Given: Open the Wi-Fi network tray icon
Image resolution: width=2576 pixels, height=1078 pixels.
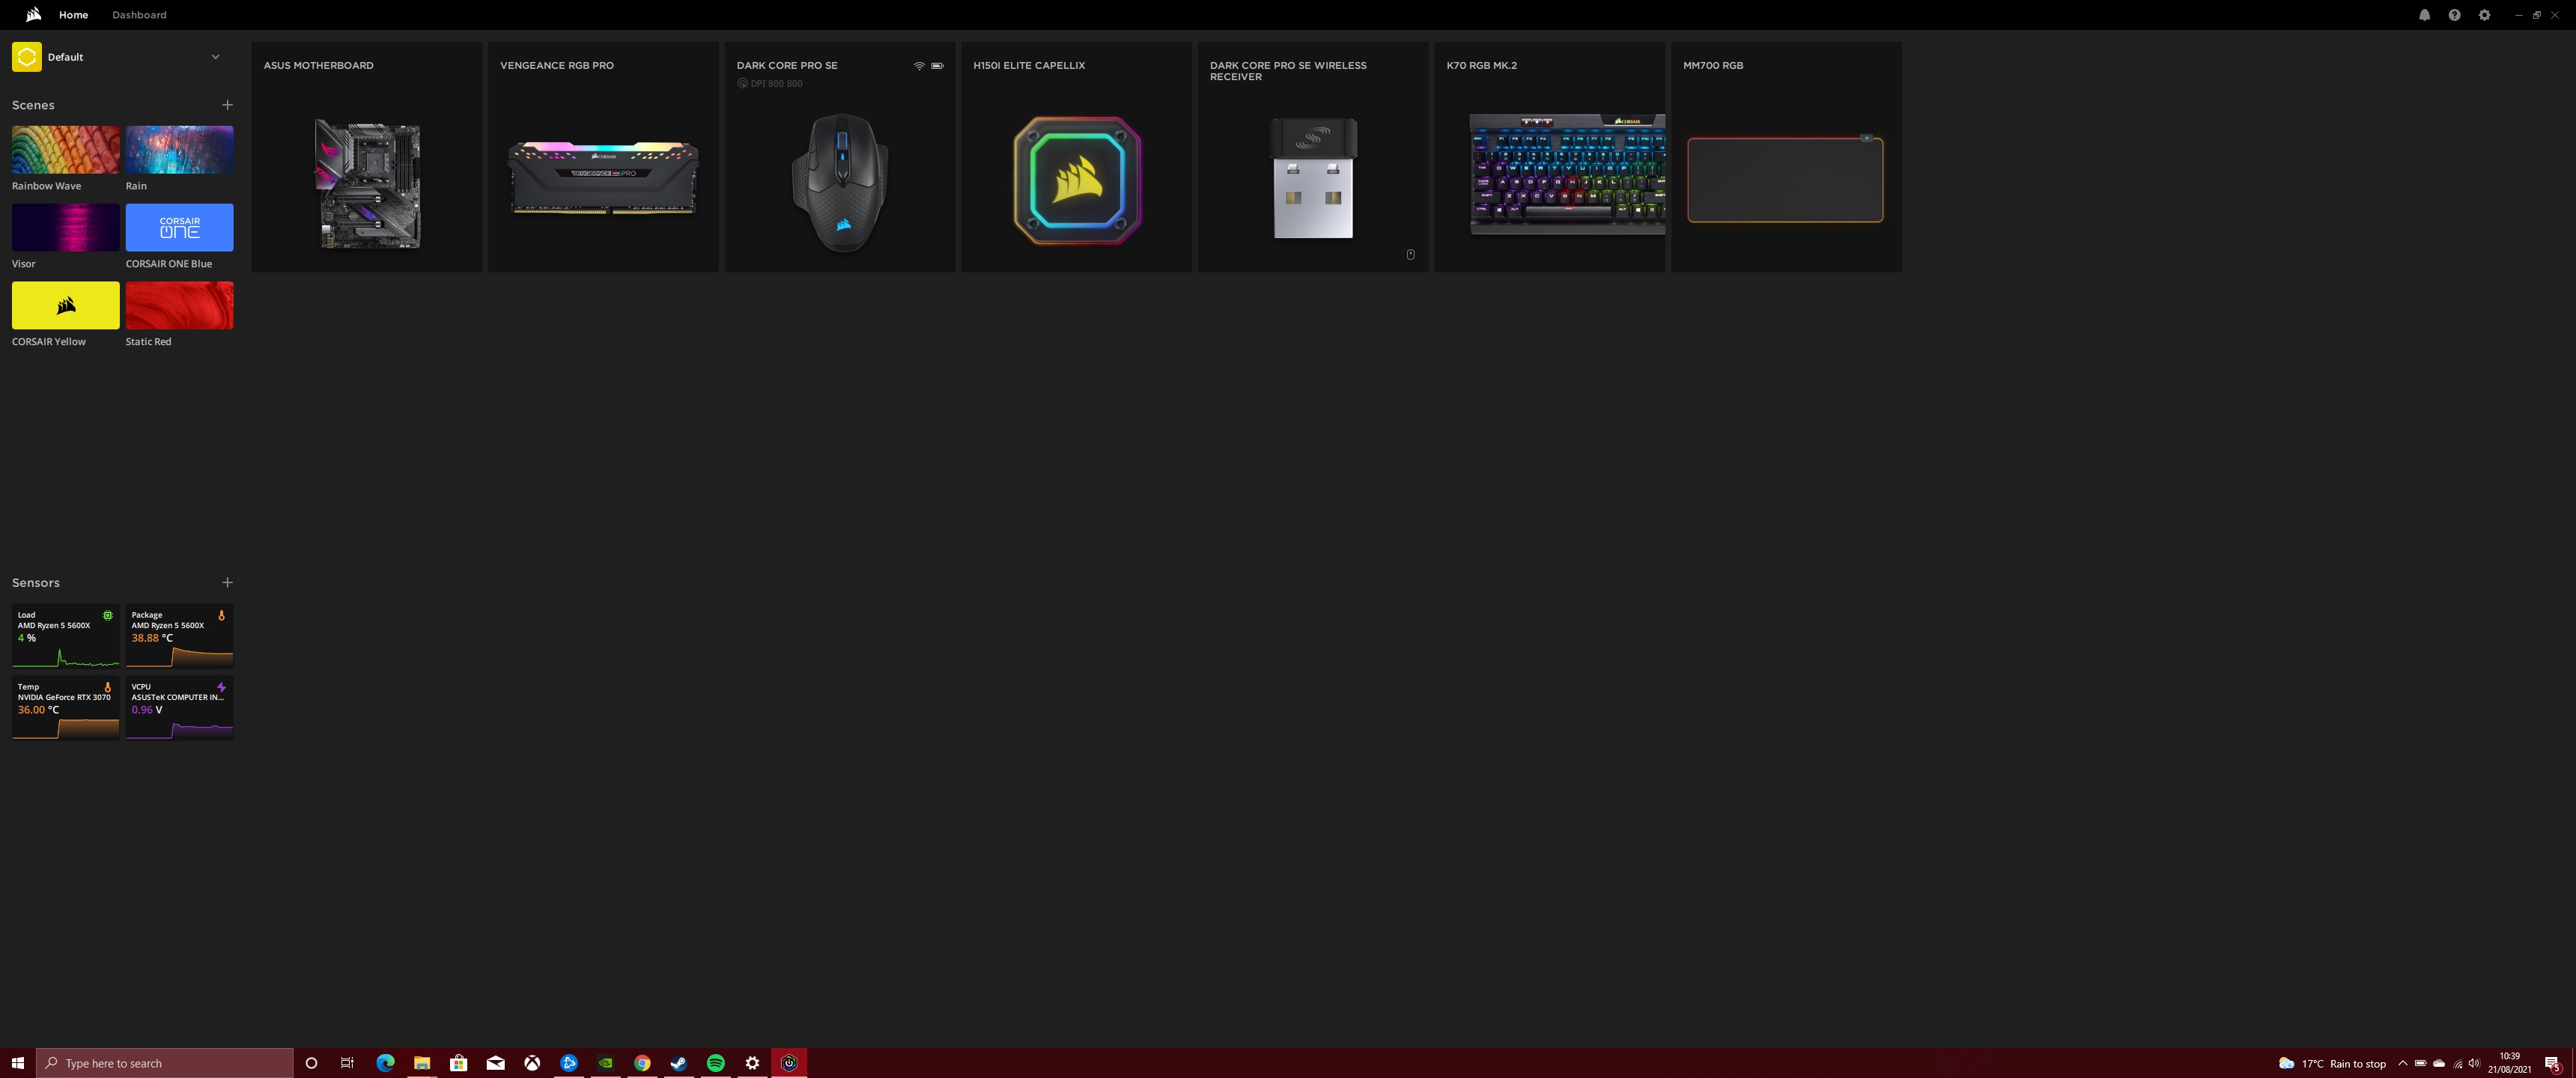Looking at the screenshot, I should [2457, 1063].
